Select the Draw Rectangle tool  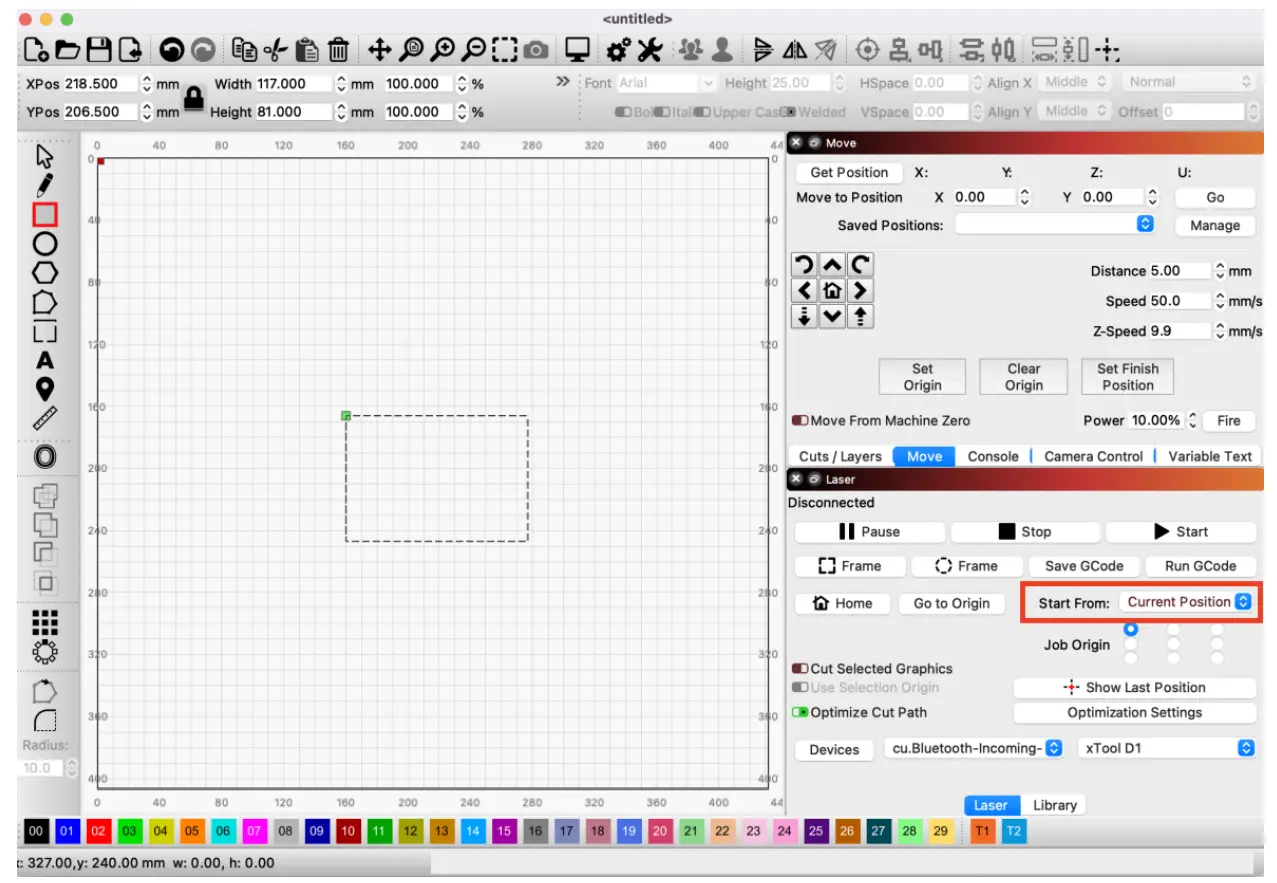(45, 214)
